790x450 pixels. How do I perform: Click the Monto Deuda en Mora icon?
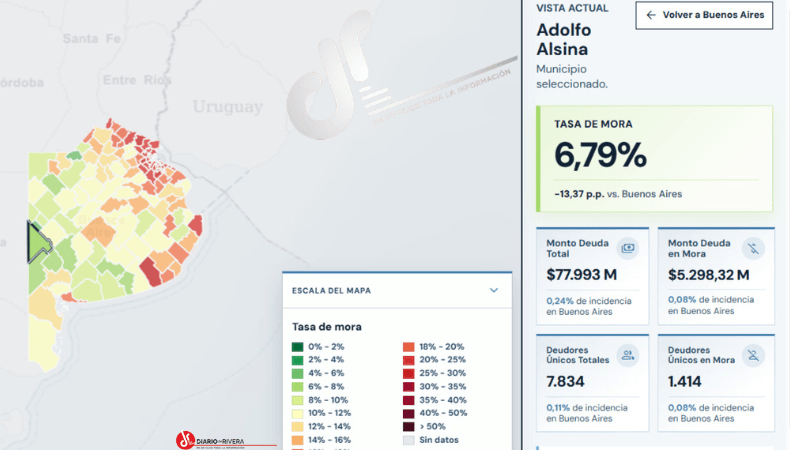point(753,248)
